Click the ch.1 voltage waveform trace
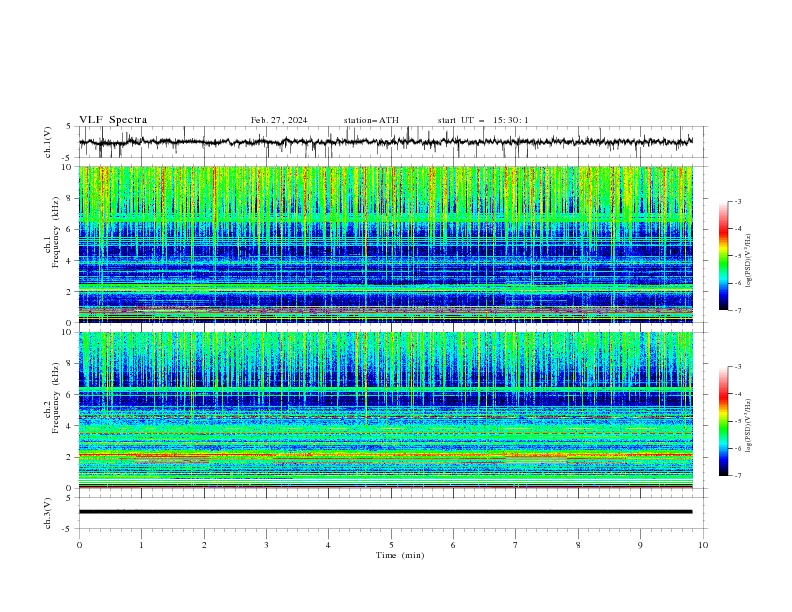This screenshot has height=612, width=792. (385, 142)
